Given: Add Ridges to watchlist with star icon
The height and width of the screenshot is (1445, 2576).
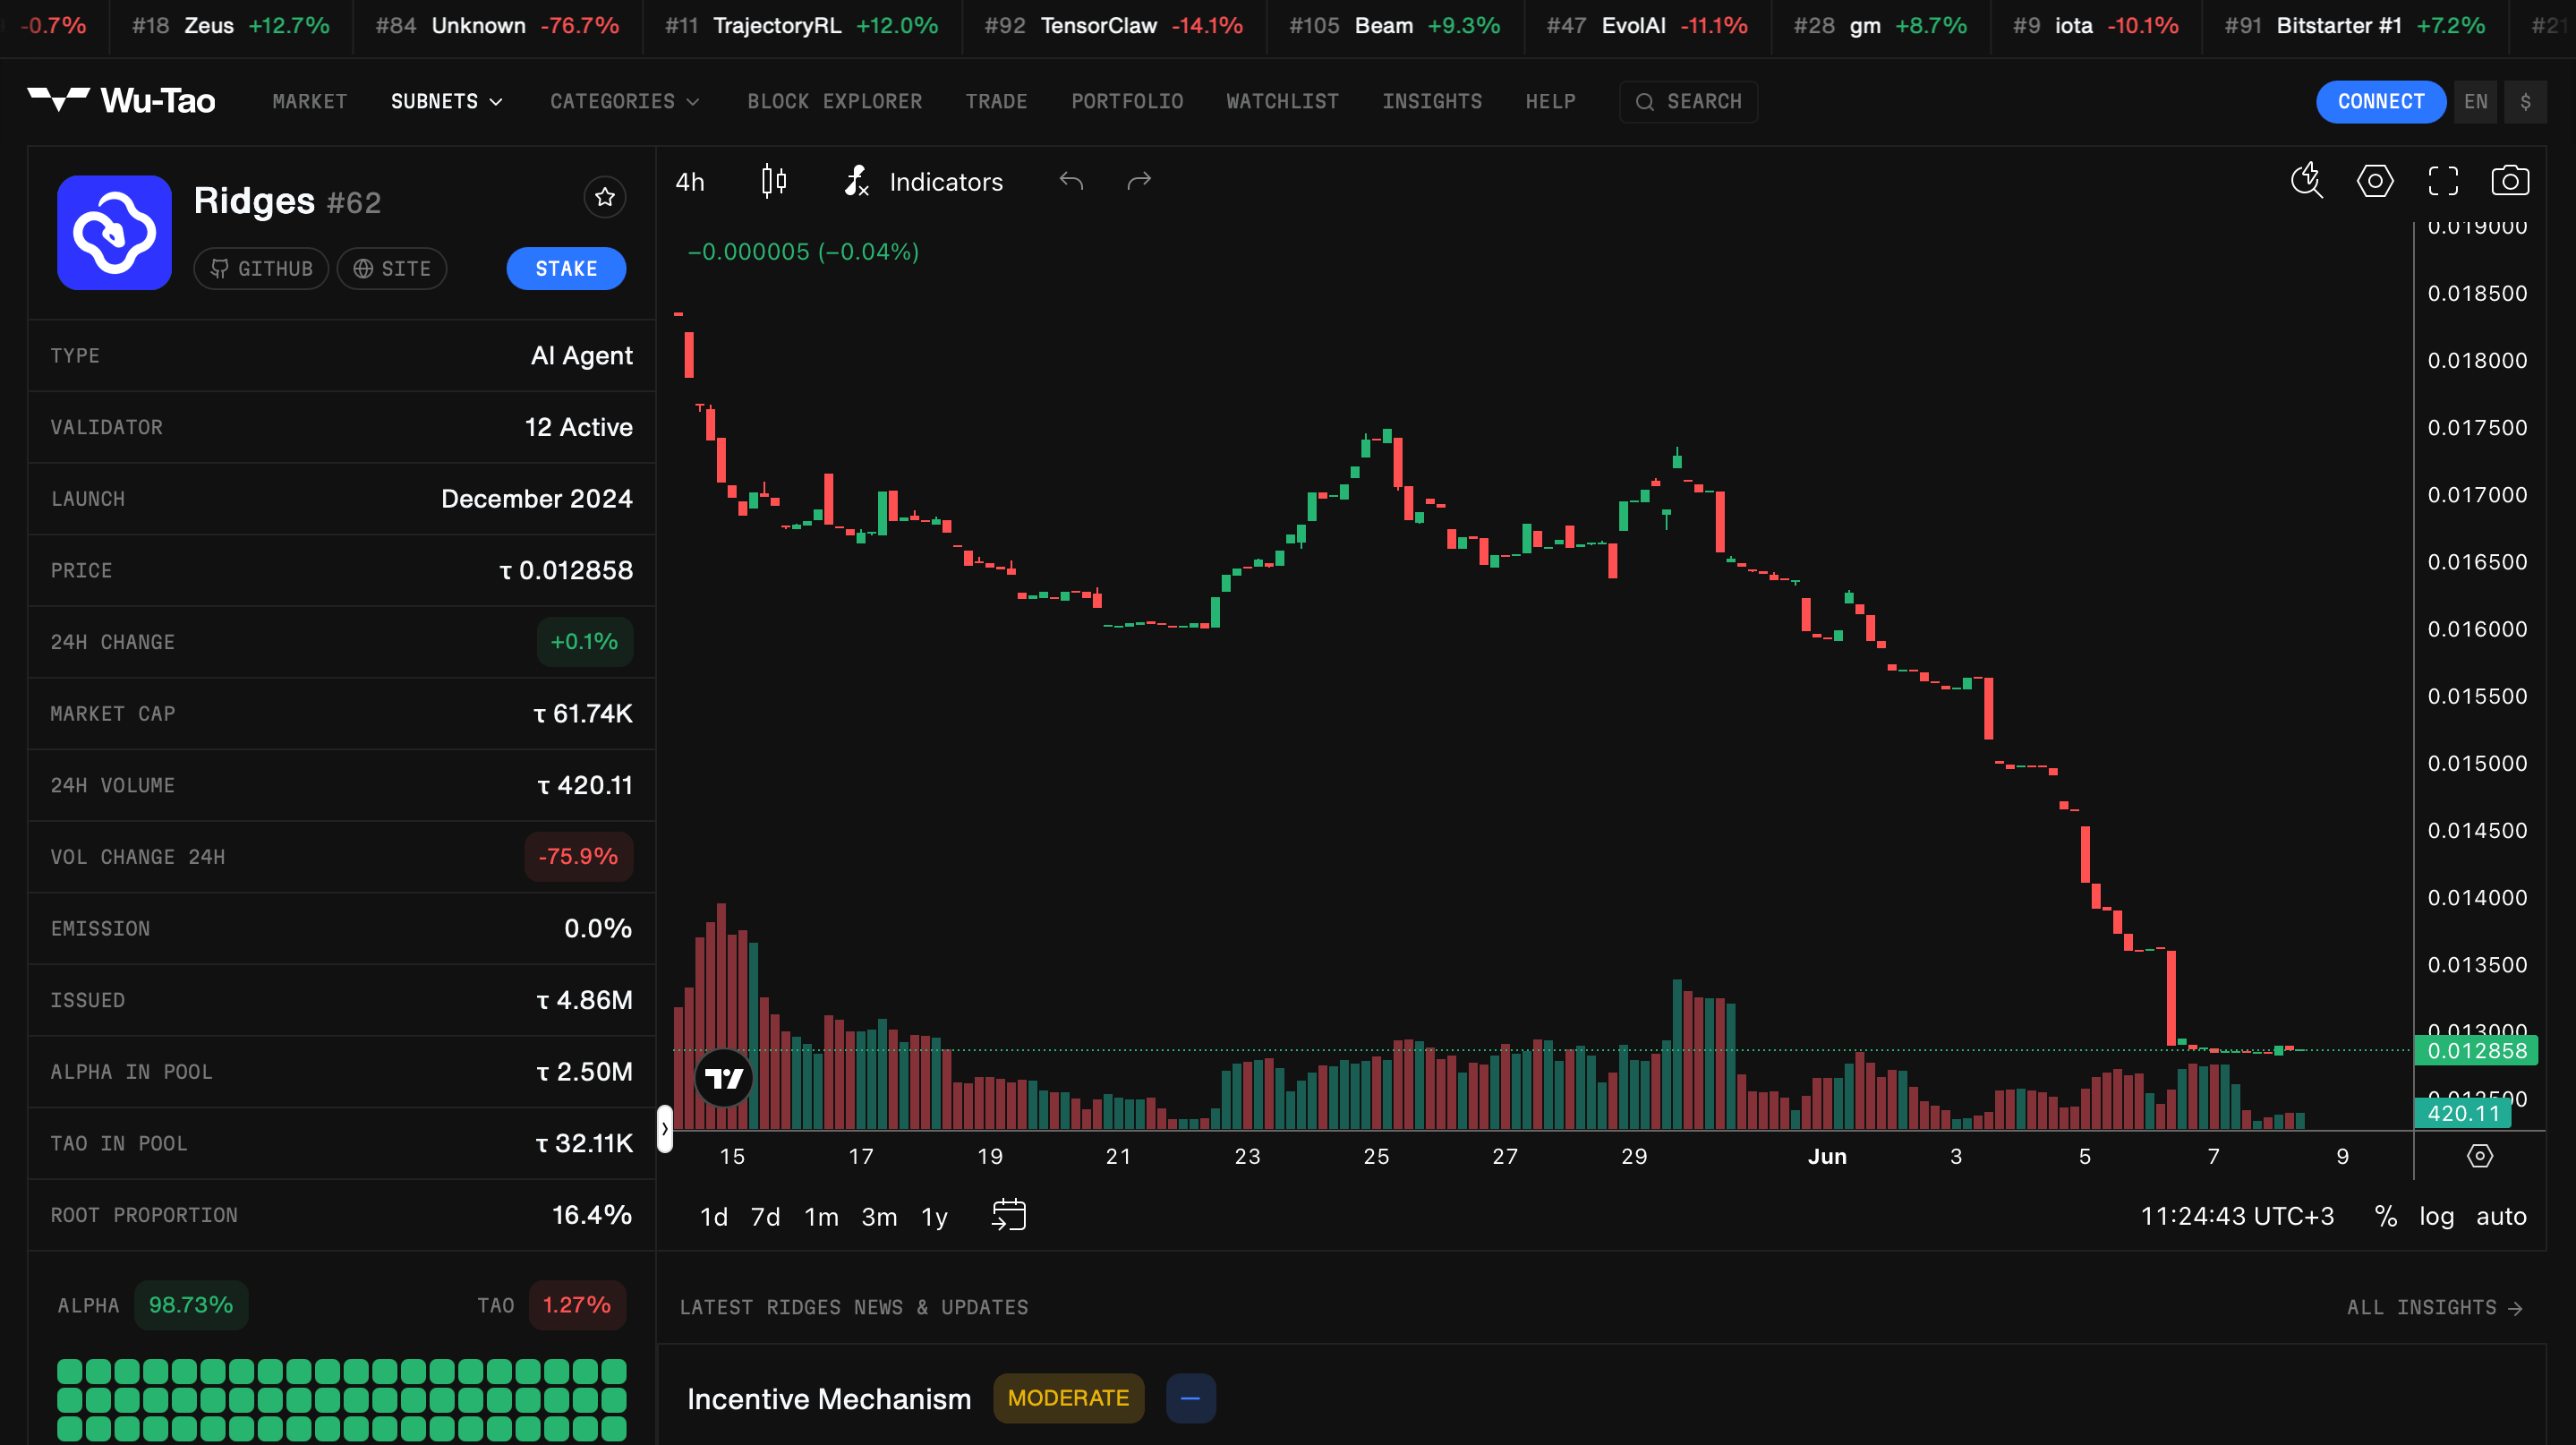Looking at the screenshot, I should [x=605, y=197].
